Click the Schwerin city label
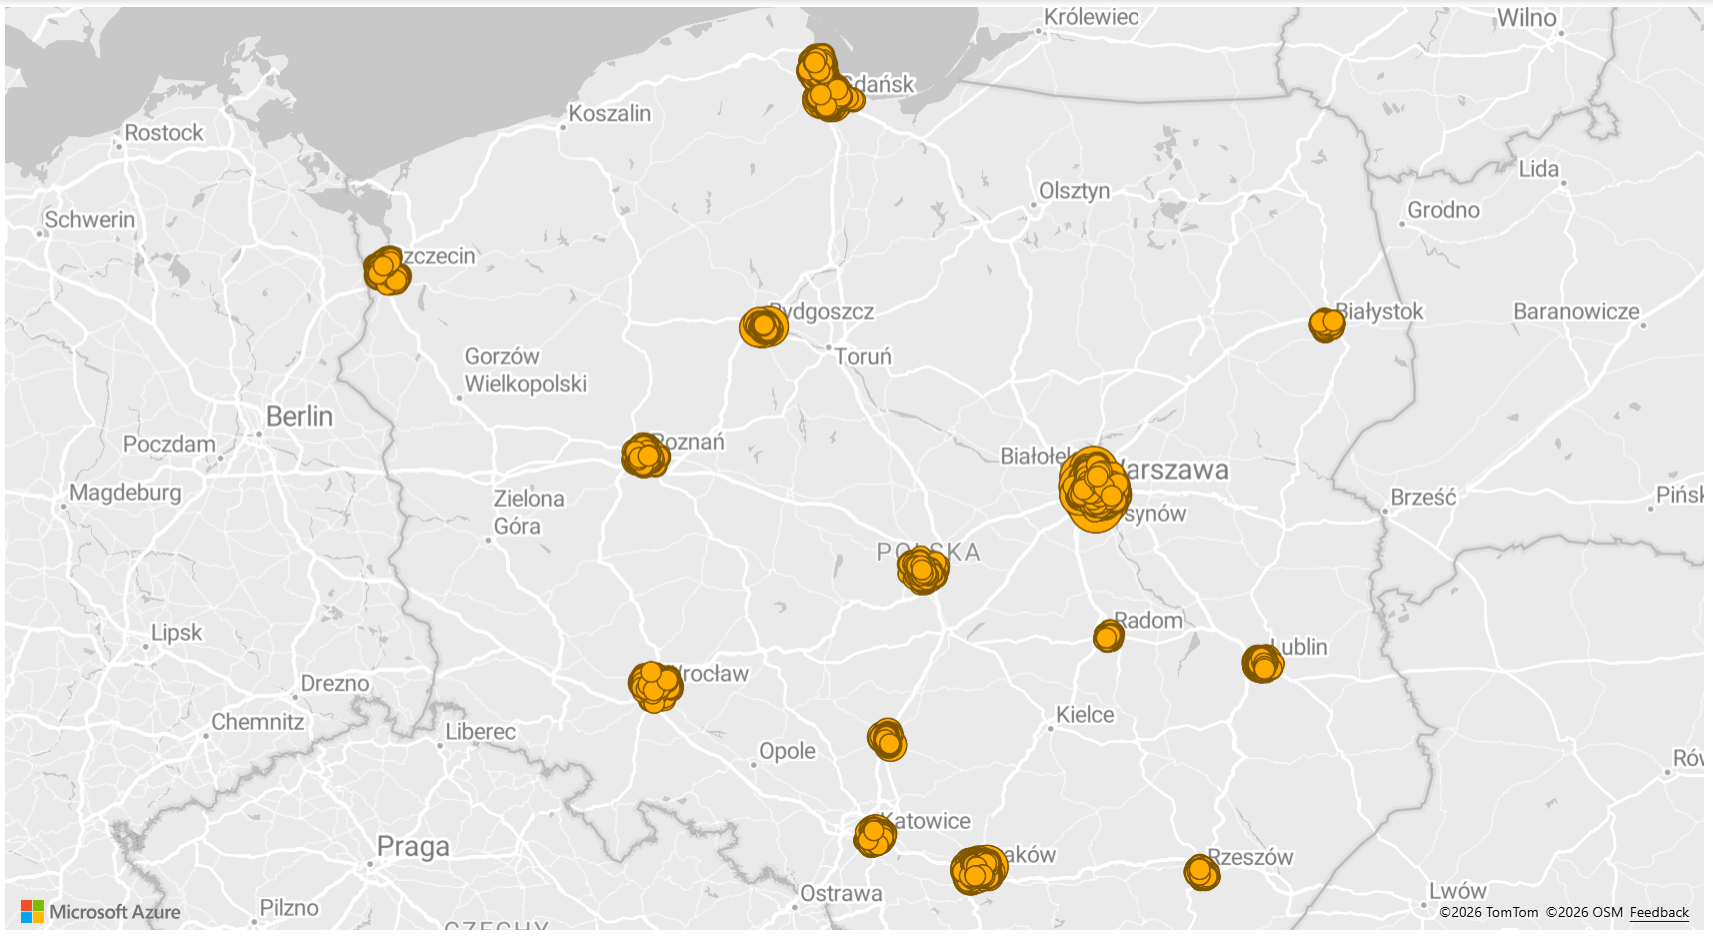1713x939 pixels. 89,219
